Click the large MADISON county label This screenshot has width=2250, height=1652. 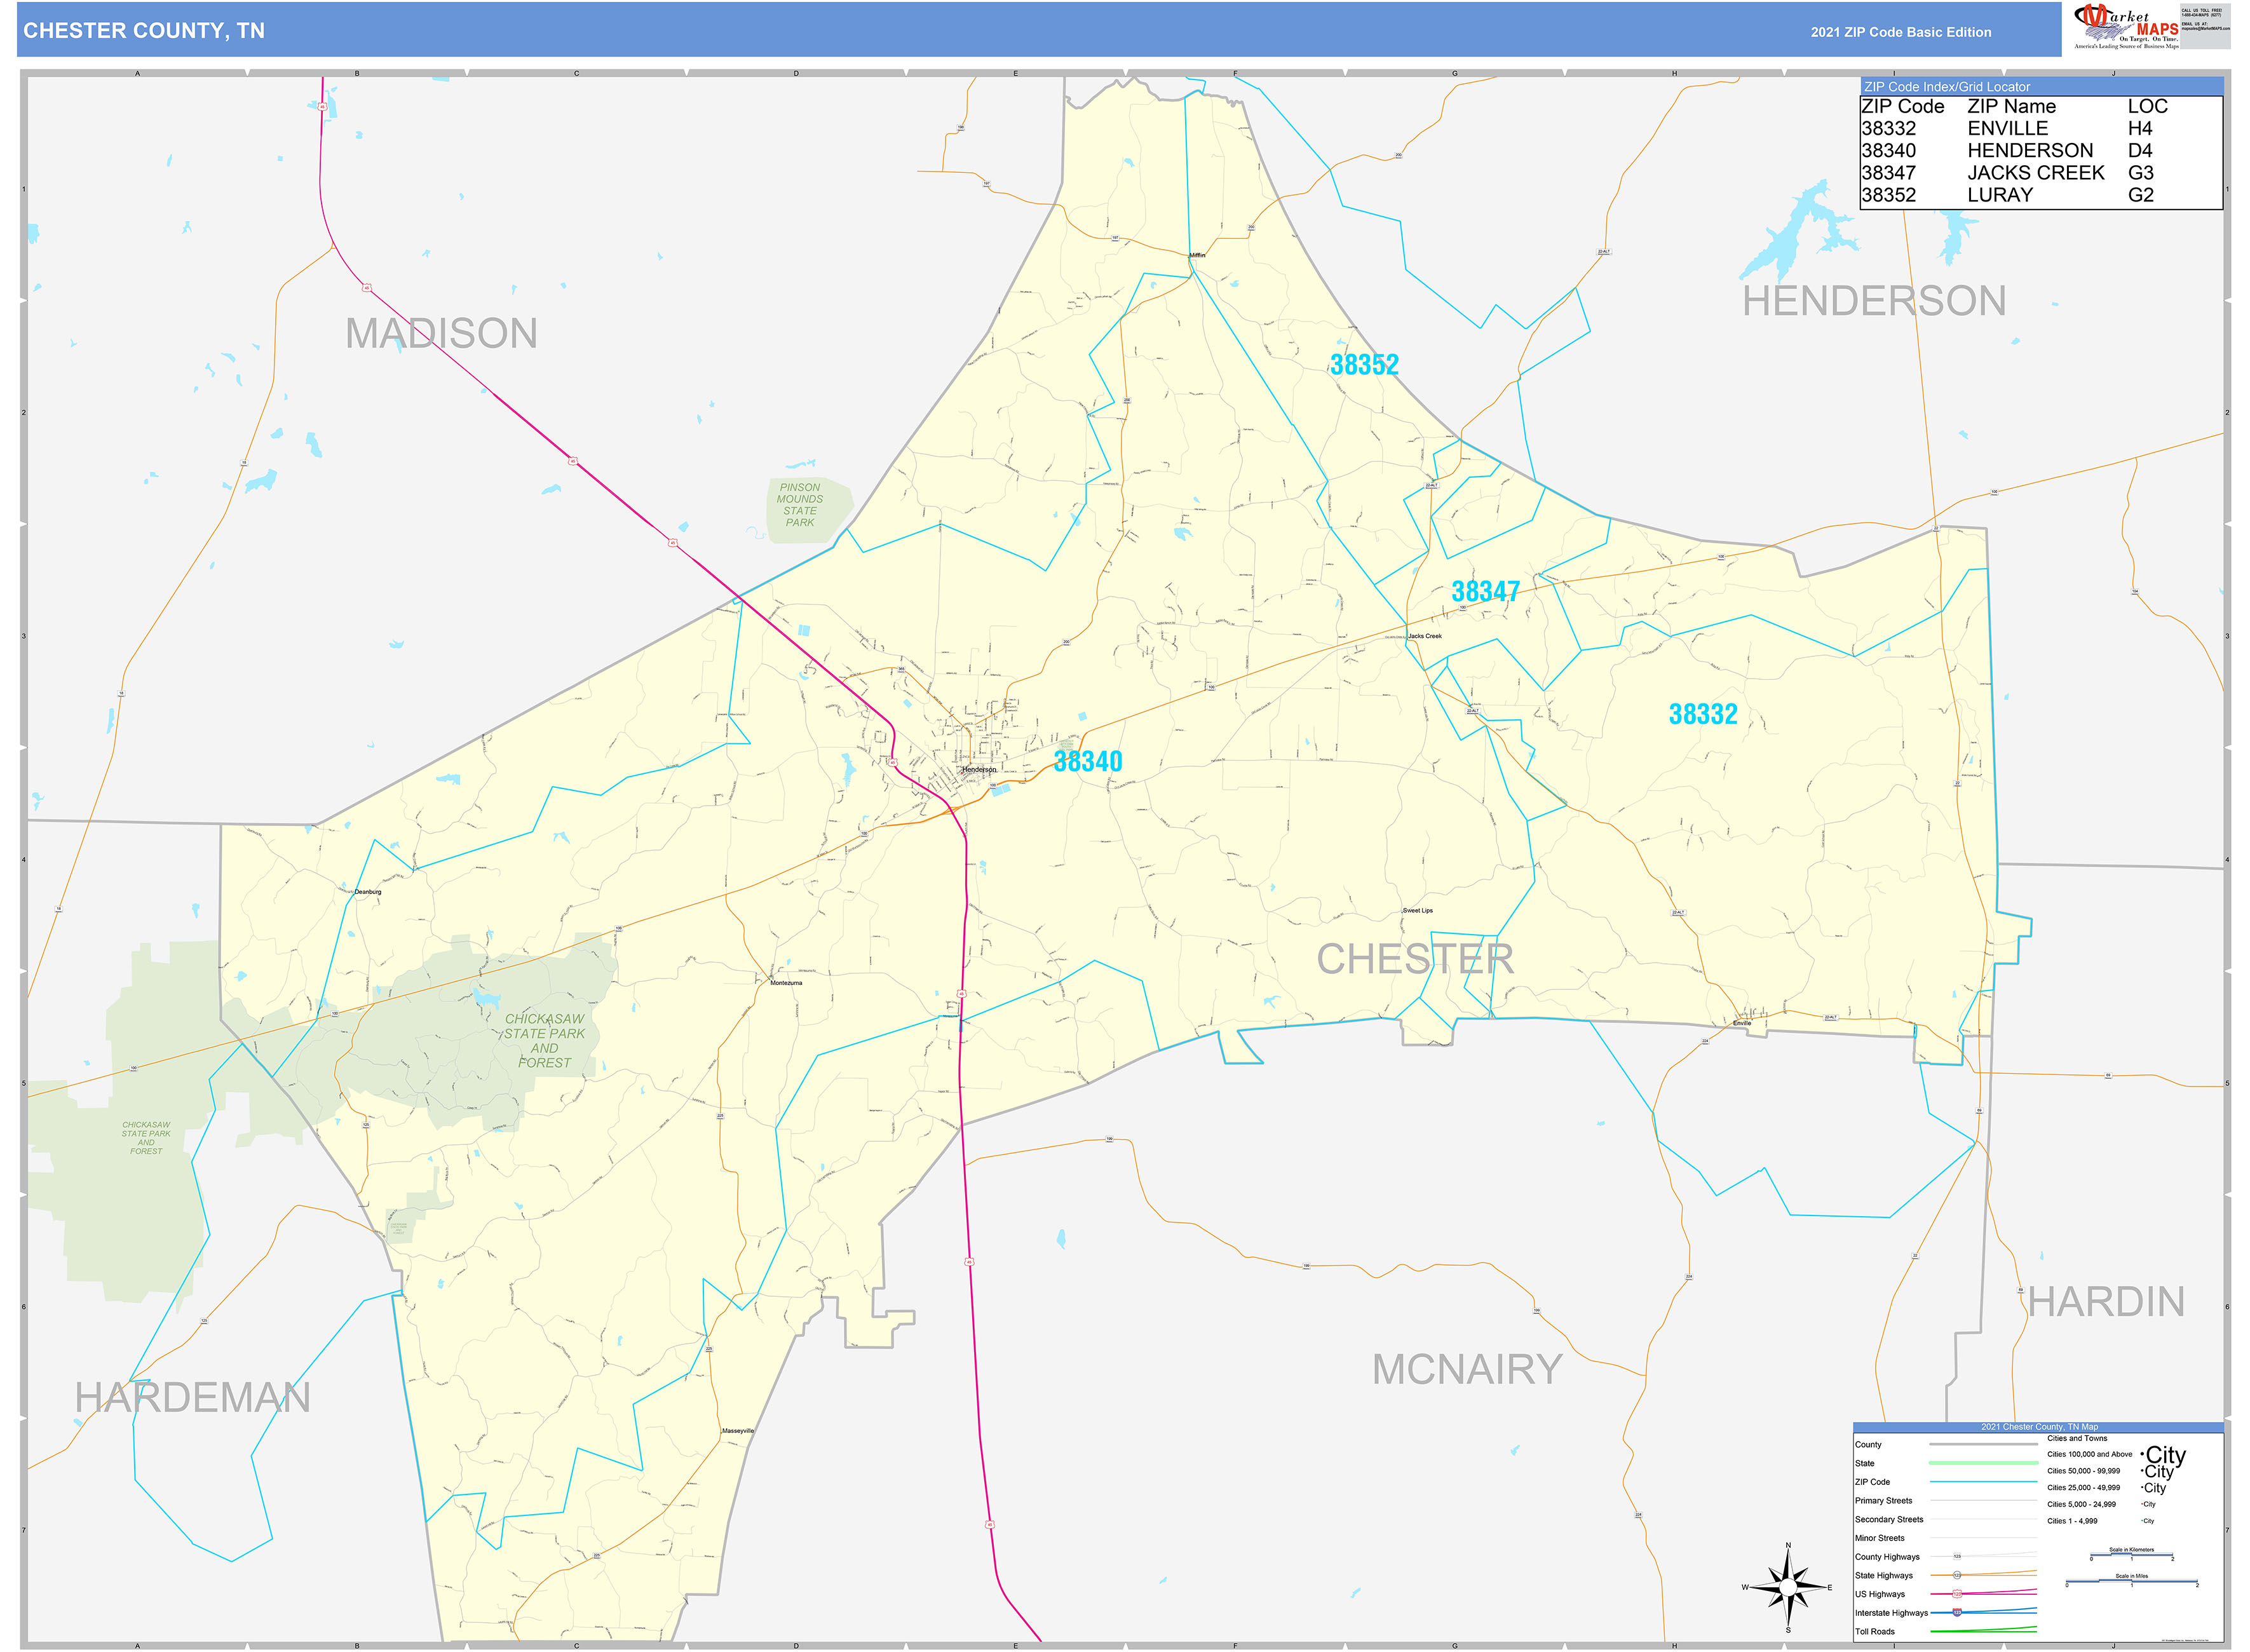(441, 334)
